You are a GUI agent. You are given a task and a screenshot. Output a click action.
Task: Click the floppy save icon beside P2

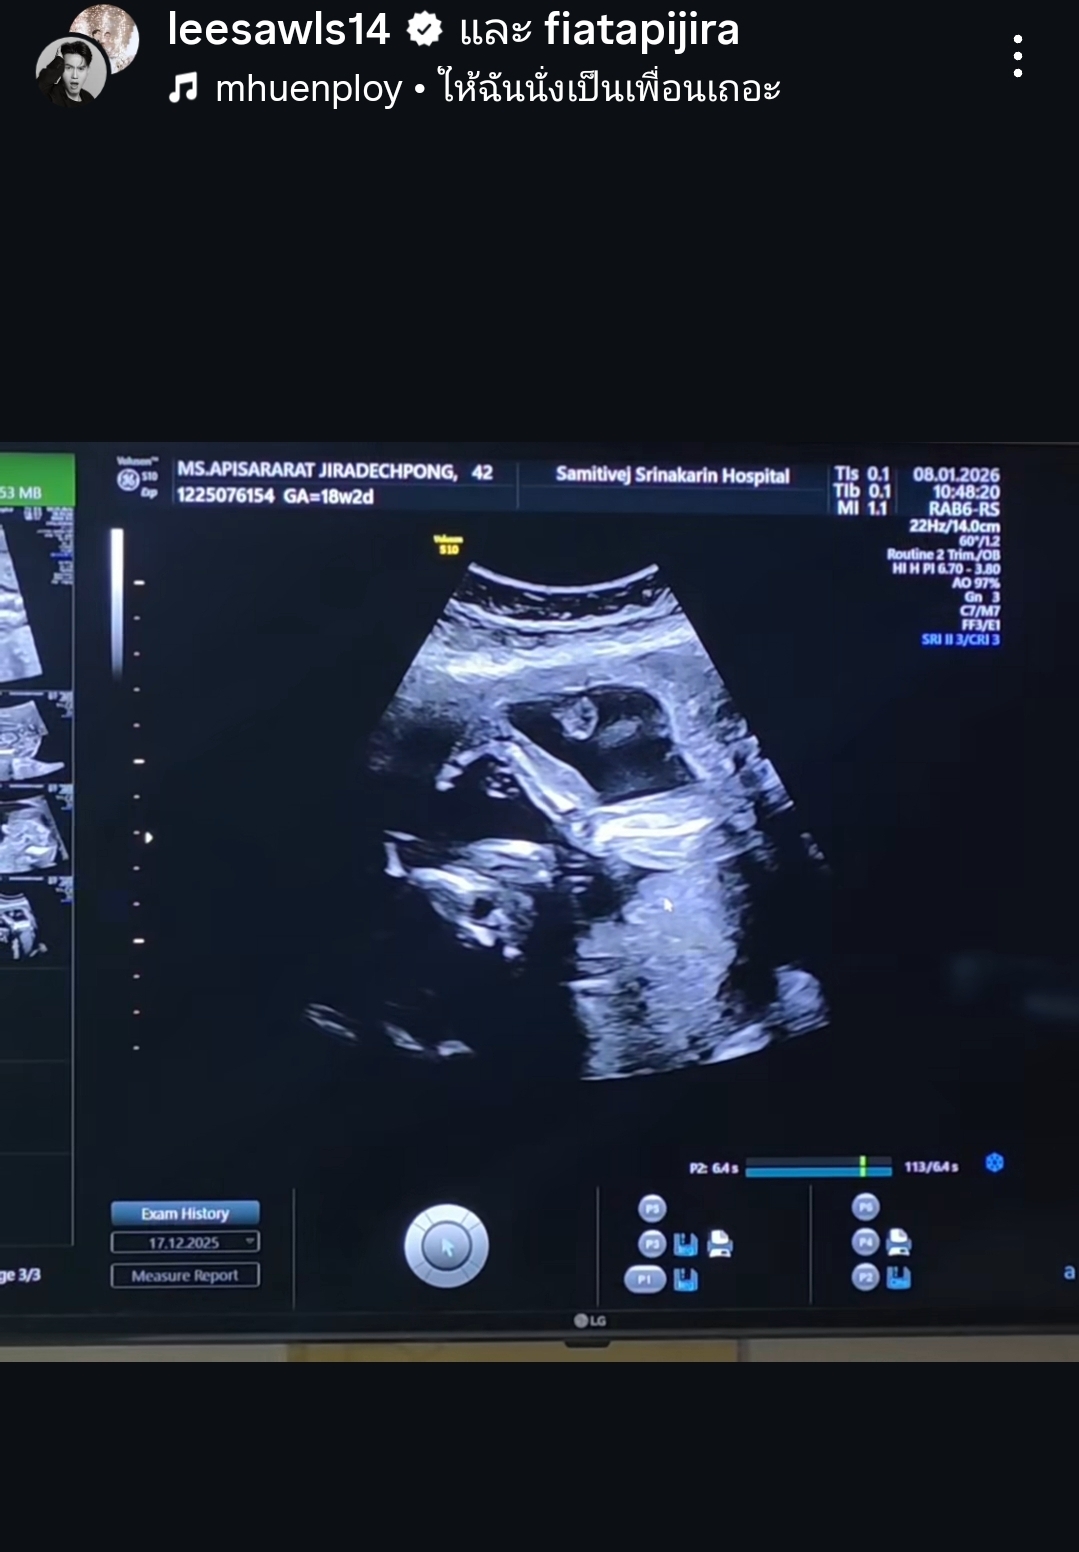click(x=898, y=1277)
